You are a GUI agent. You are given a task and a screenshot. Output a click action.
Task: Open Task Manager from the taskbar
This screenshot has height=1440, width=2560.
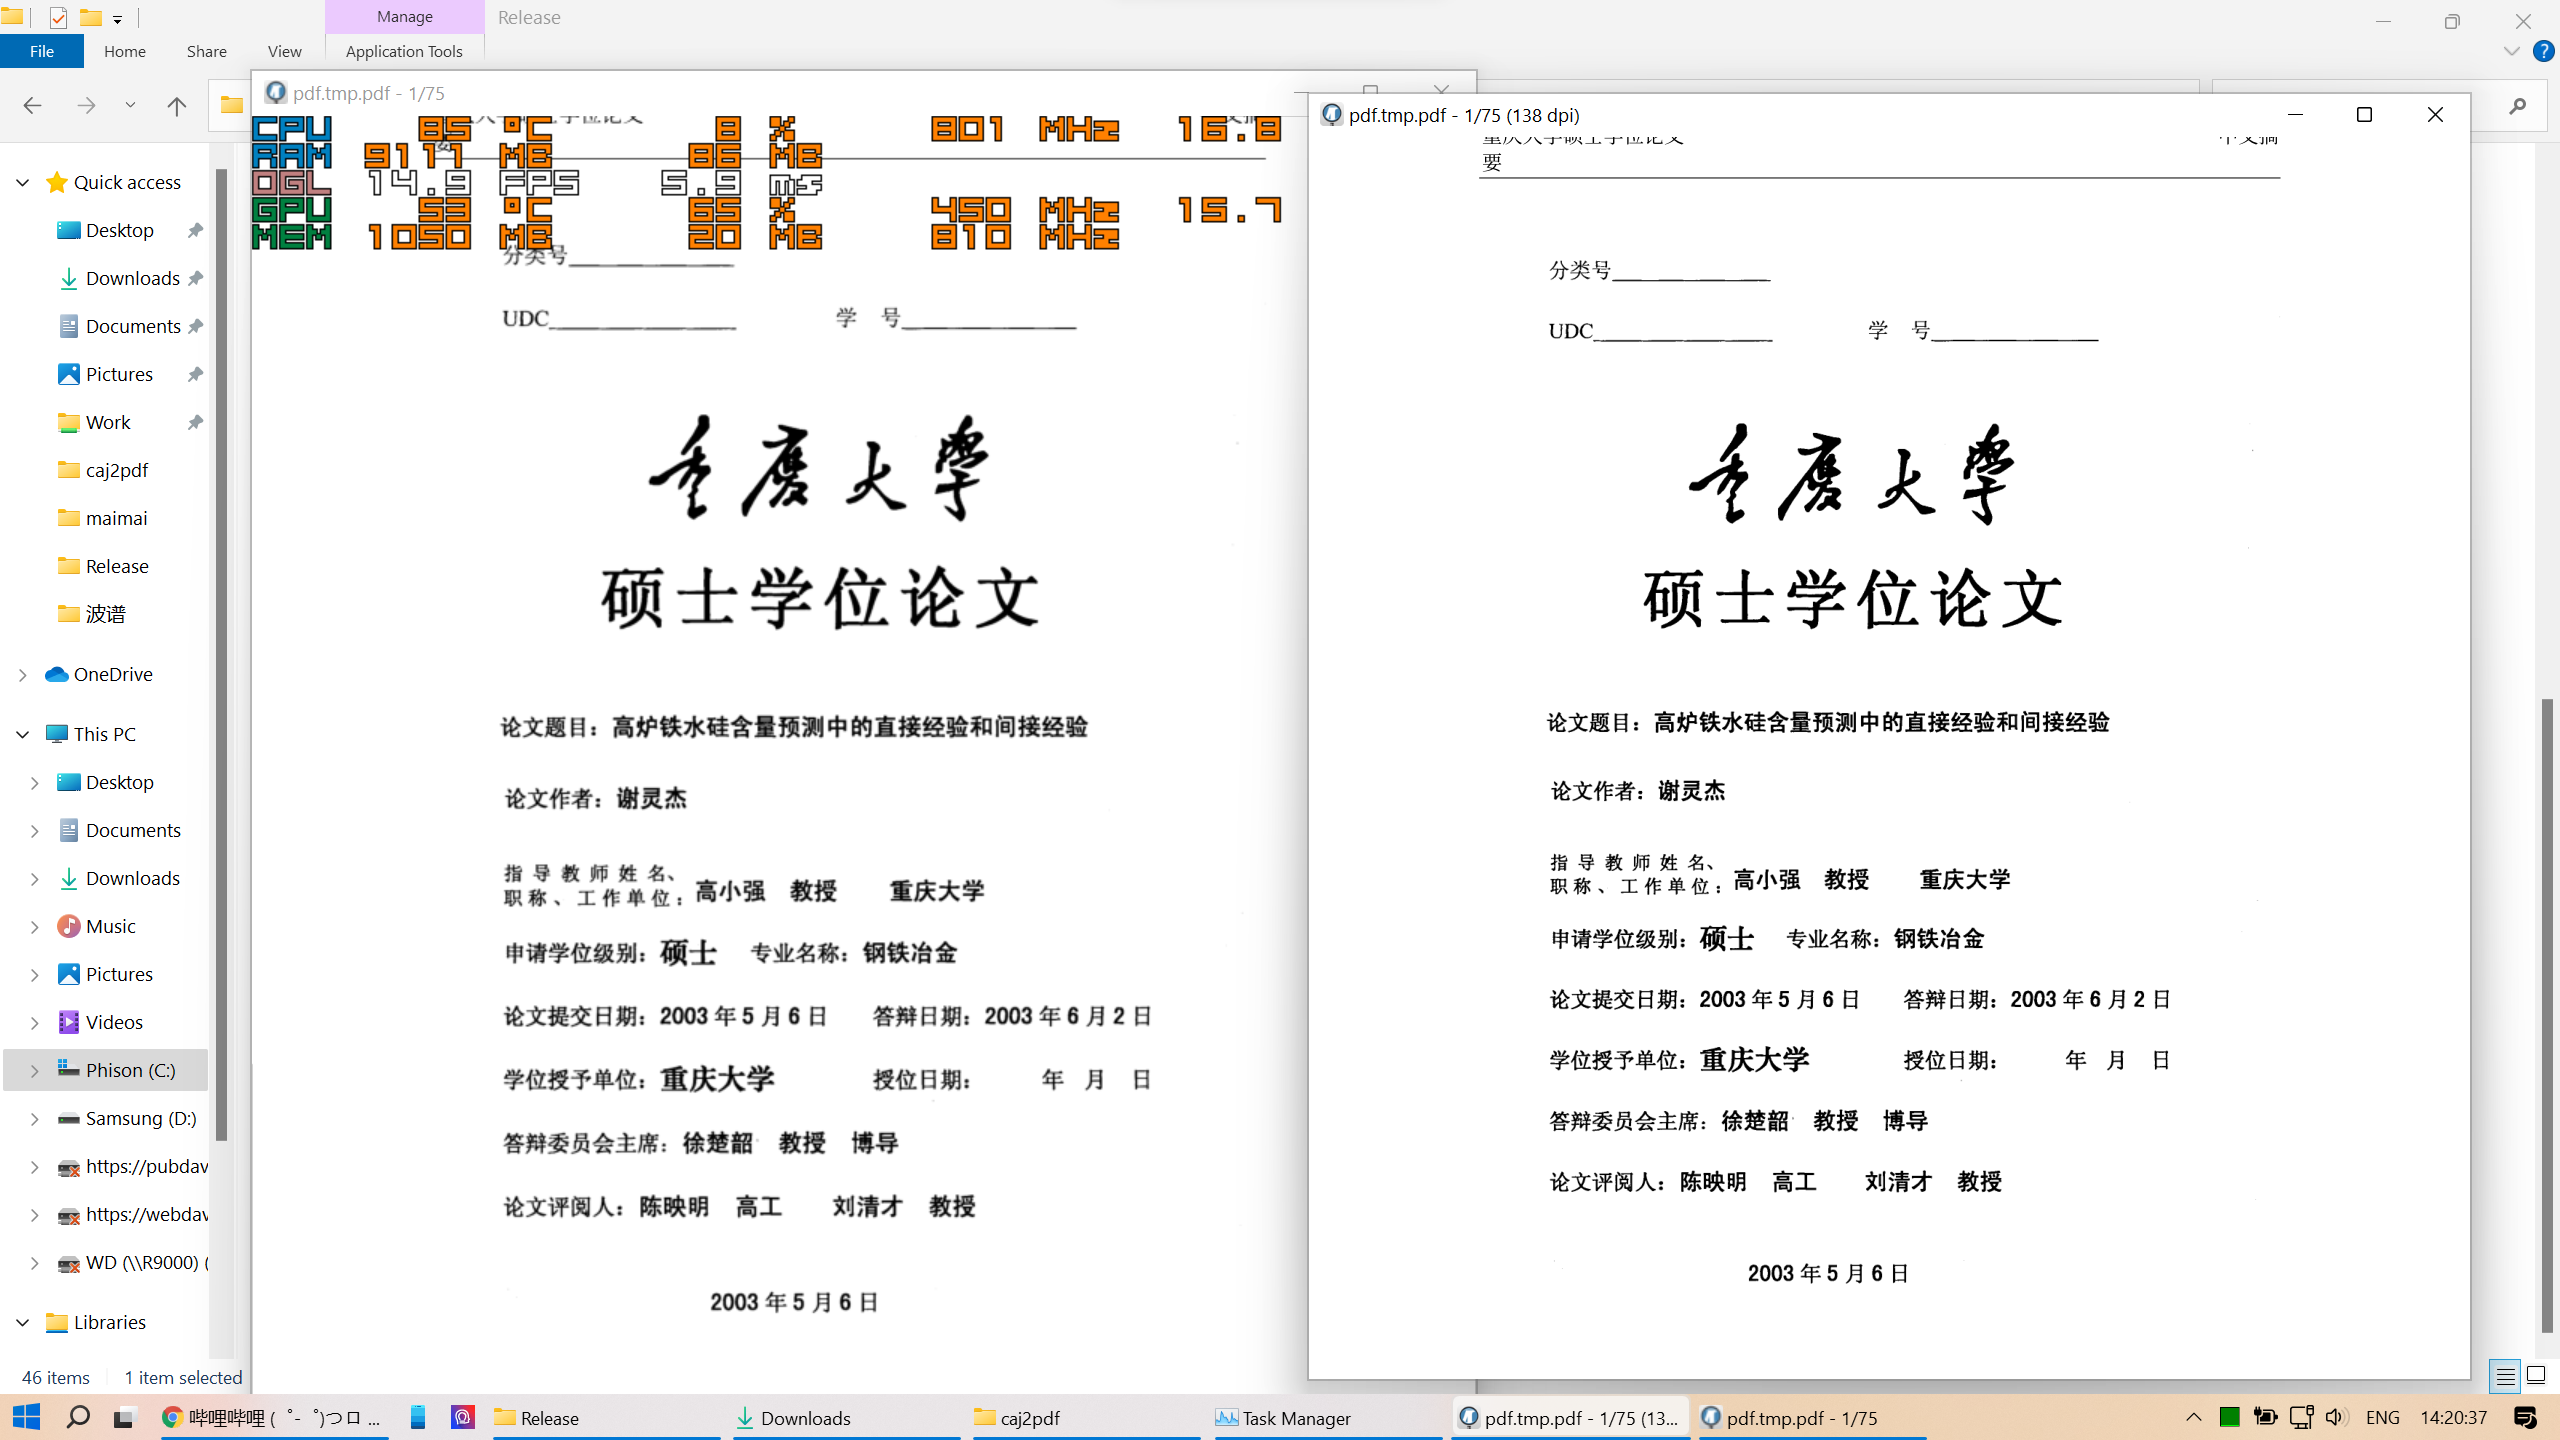click(x=1285, y=1418)
